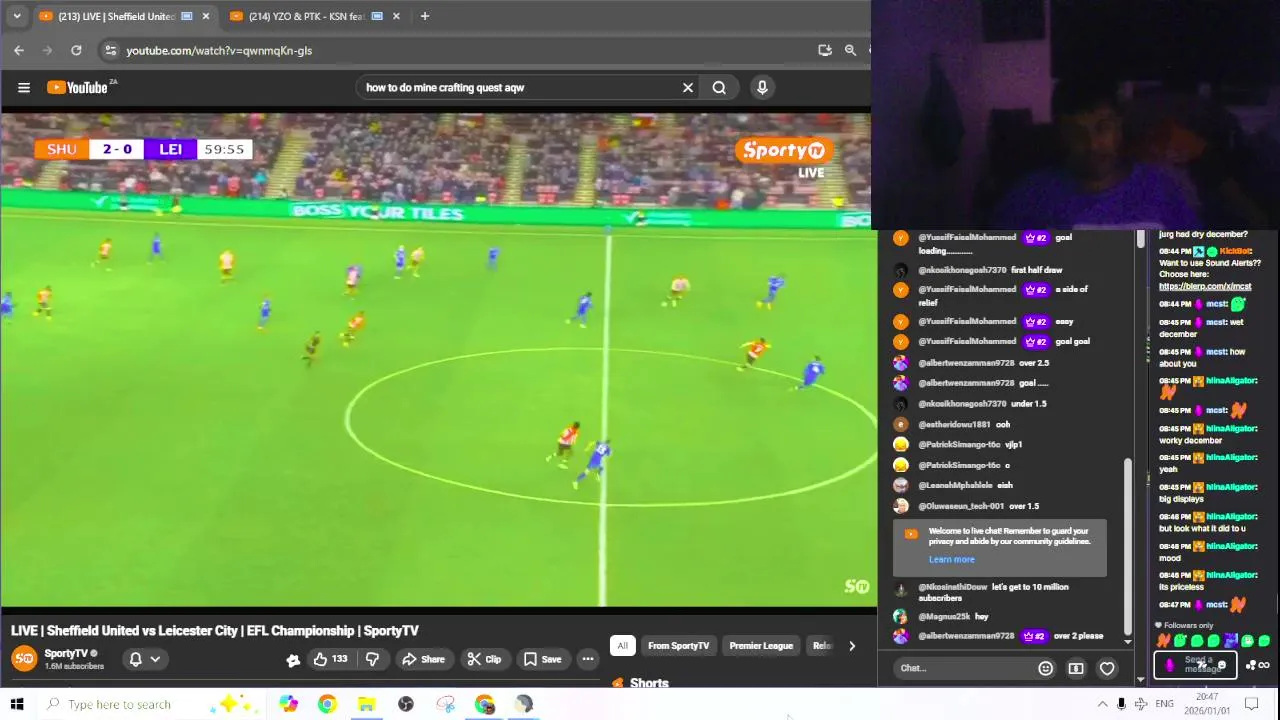The height and width of the screenshot is (720, 1280).
Task: Open blerp.com sound alerts link
Action: click(1205, 286)
